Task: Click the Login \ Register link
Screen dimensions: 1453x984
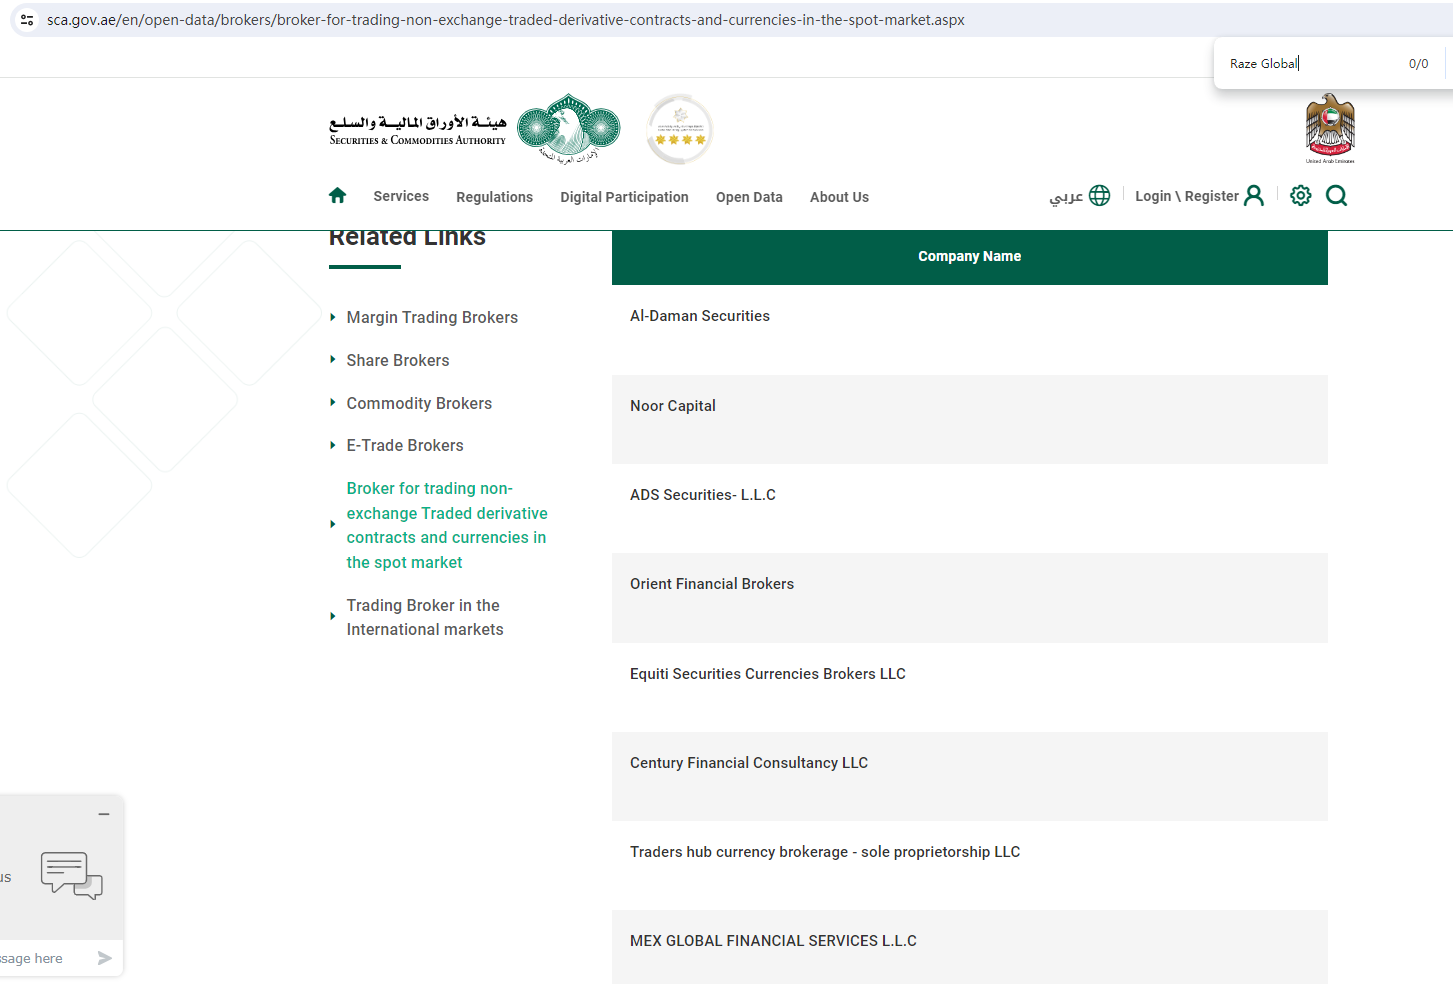Action: (1187, 196)
